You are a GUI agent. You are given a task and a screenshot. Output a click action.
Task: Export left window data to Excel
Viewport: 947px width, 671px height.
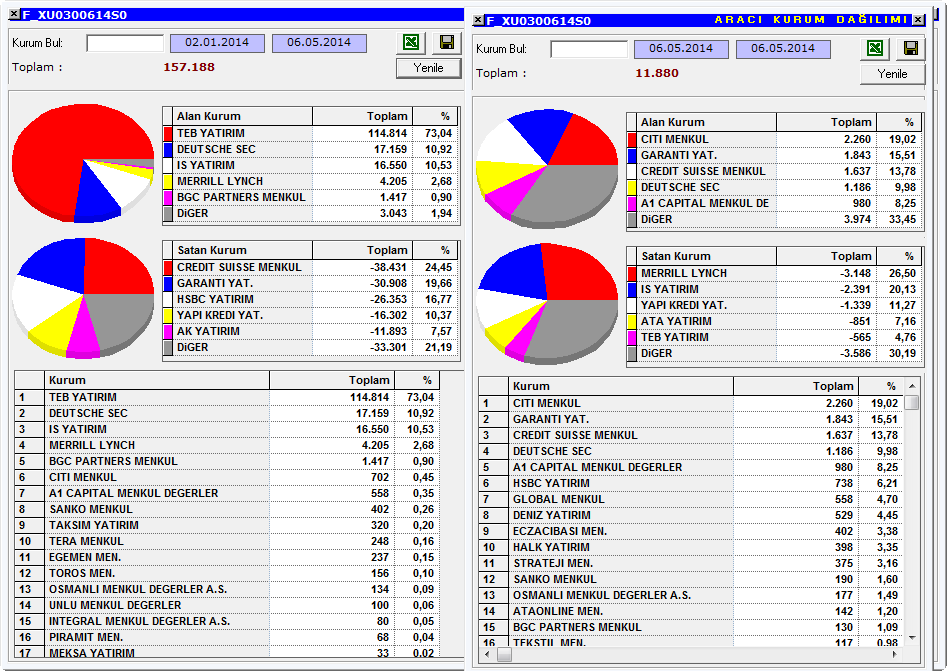[x=411, y=42]
